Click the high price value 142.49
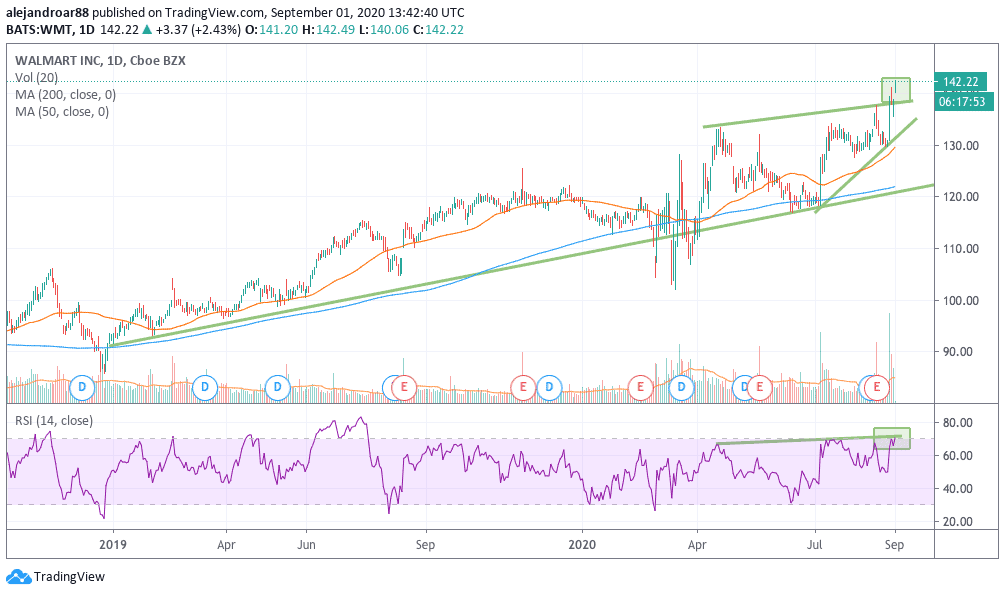1005x595 pixels. click(335, 29)
